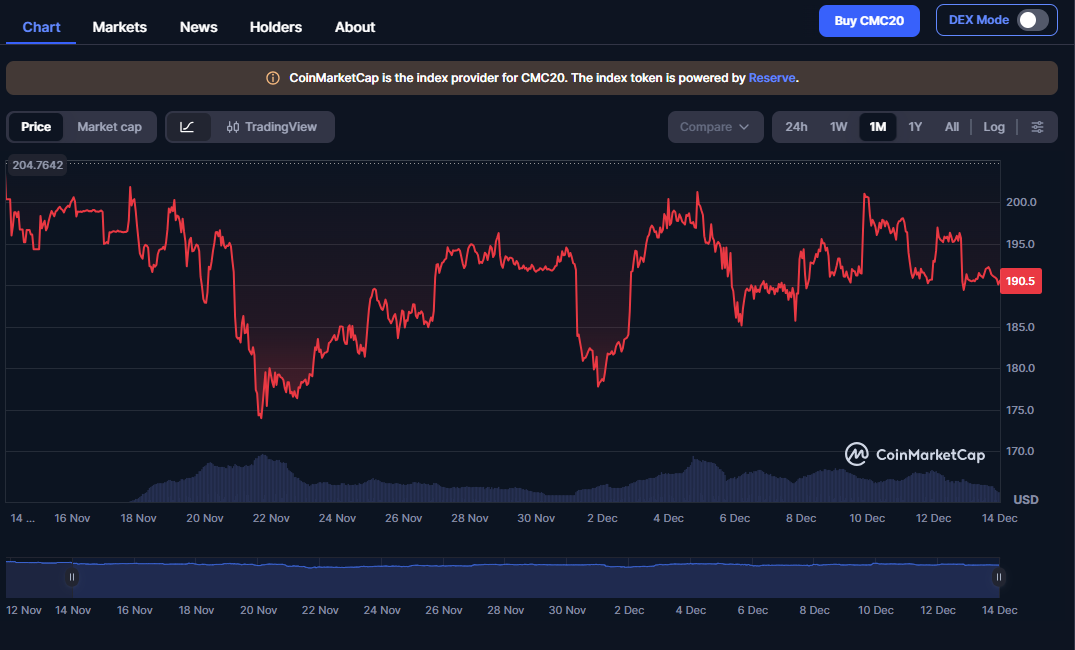
Task: Select the 1W range option
Action: 838,127
